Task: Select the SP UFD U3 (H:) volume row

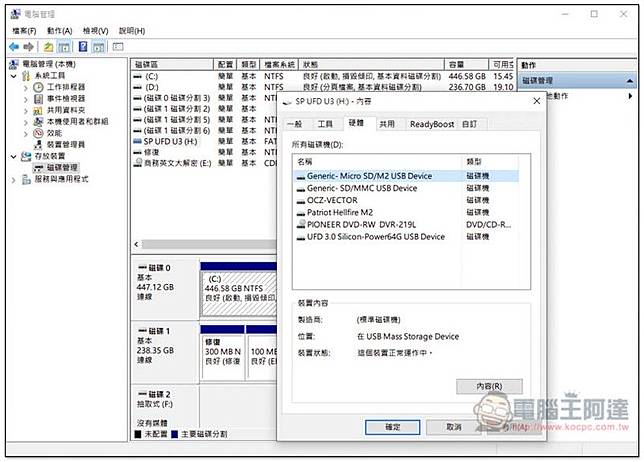Action: click(205, 141)
